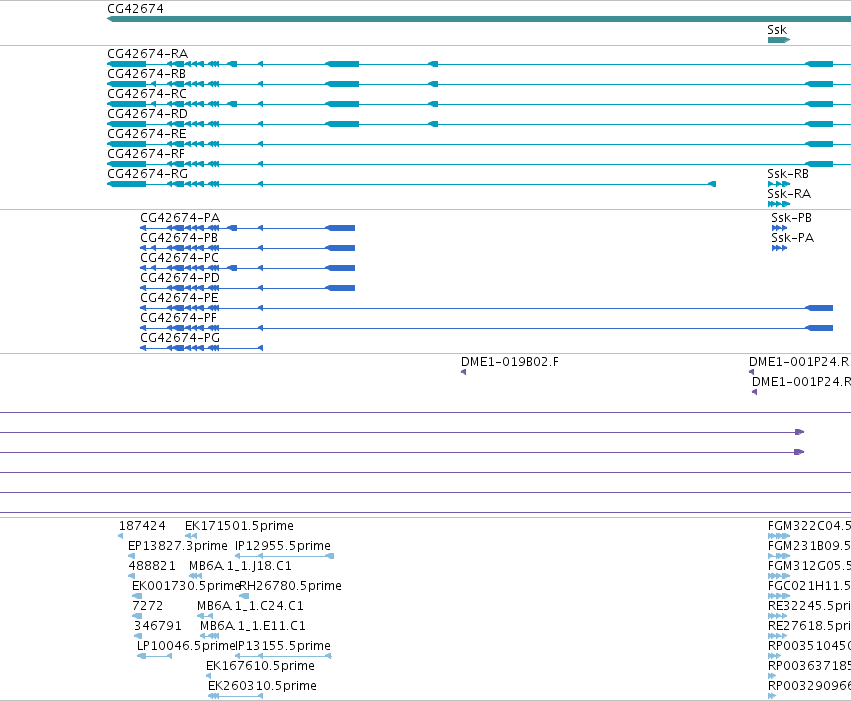Click the MB6A.1_1.J18.C1 feature glyph
Screen dimensions: 851x701
tap(195, 576)
